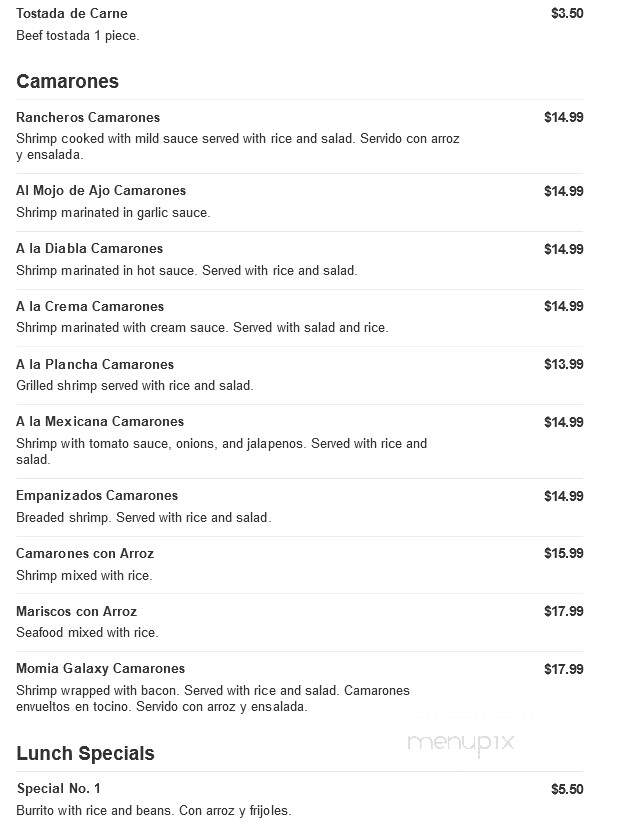
Task: Open Momia Galaxy Camarones item
Action: [x=101, y=669]
